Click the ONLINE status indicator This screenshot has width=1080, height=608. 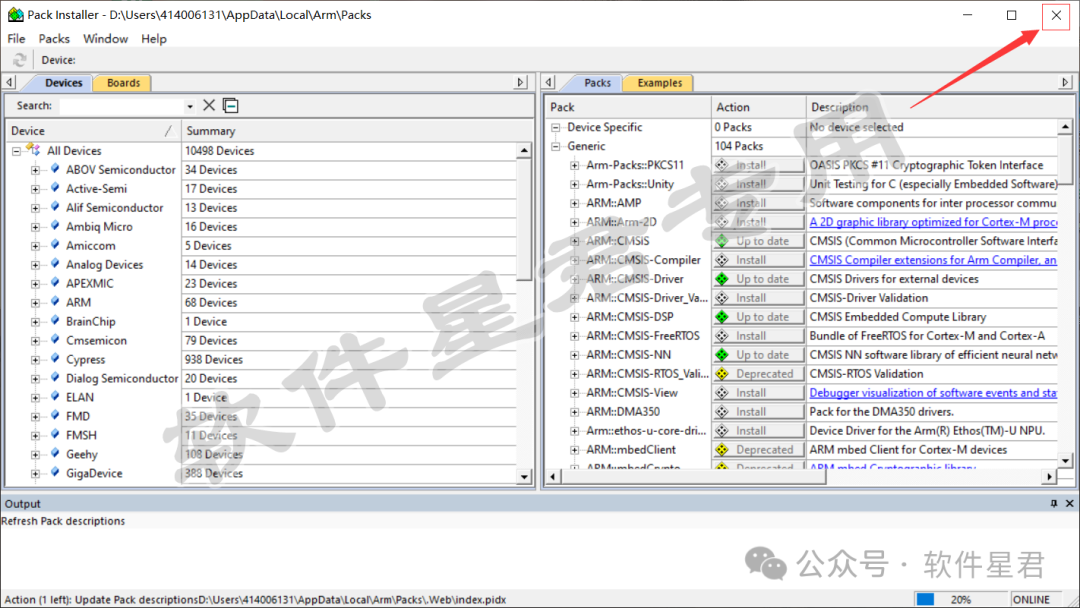1031,600
